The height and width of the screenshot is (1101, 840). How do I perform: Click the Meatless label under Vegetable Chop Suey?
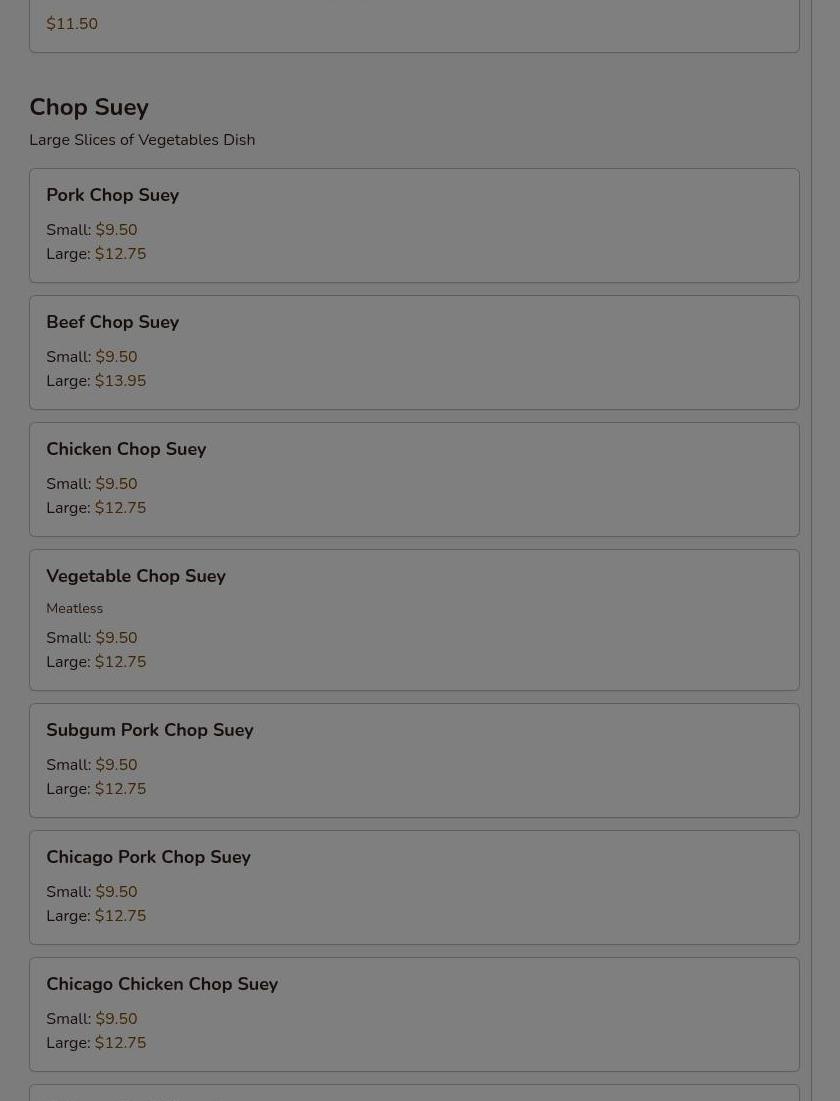[x=74, y=608]
